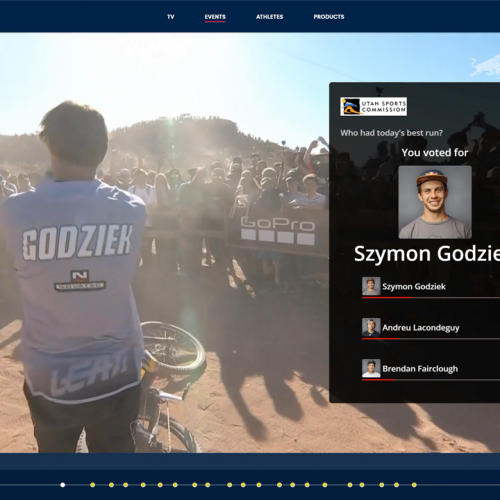
Task: Click Szymon Godziek's small avatar icon
Action: click(371, 286)
